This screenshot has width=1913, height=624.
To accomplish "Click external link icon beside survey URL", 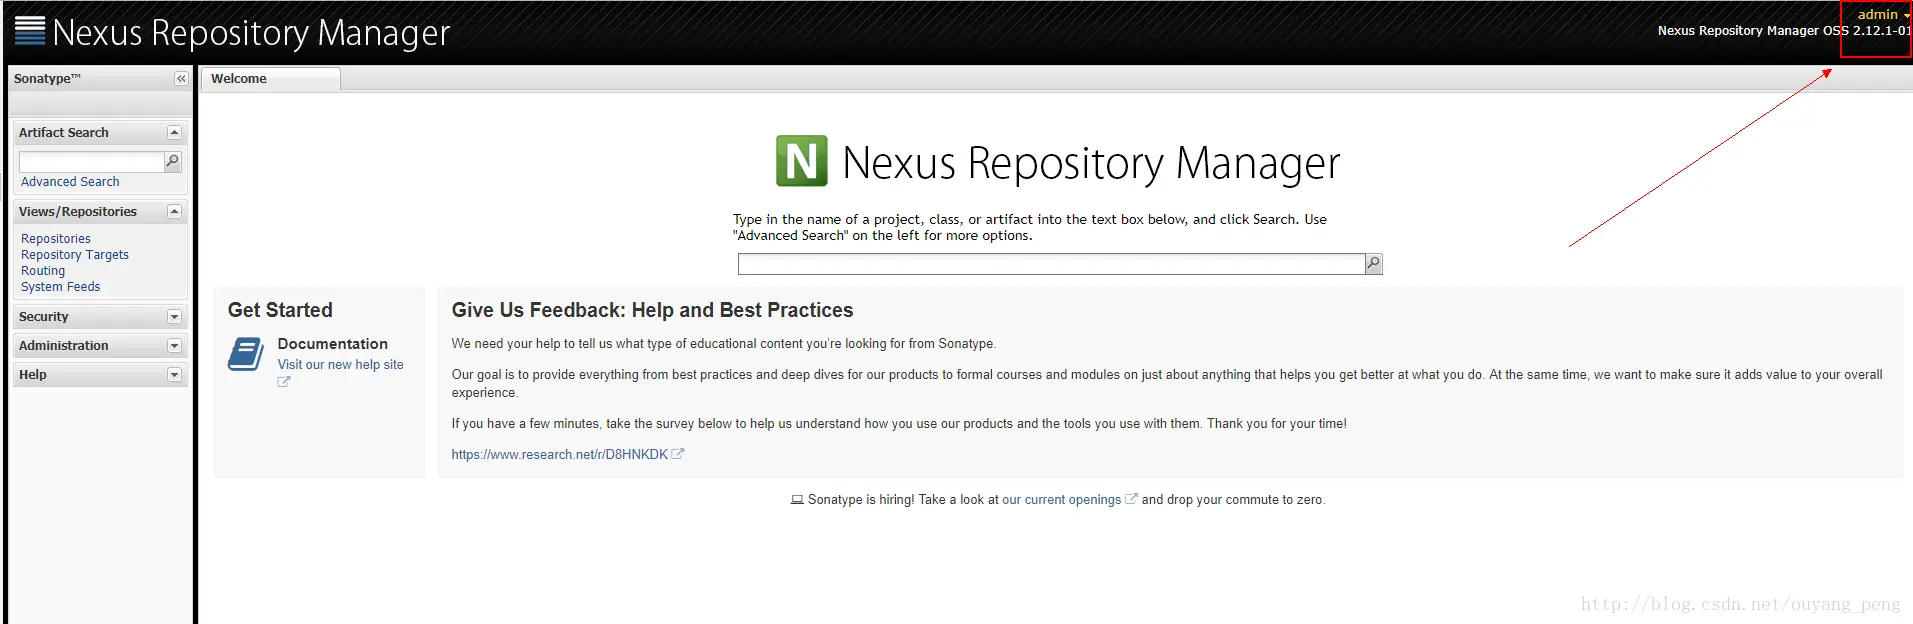I will click(678, 454).
